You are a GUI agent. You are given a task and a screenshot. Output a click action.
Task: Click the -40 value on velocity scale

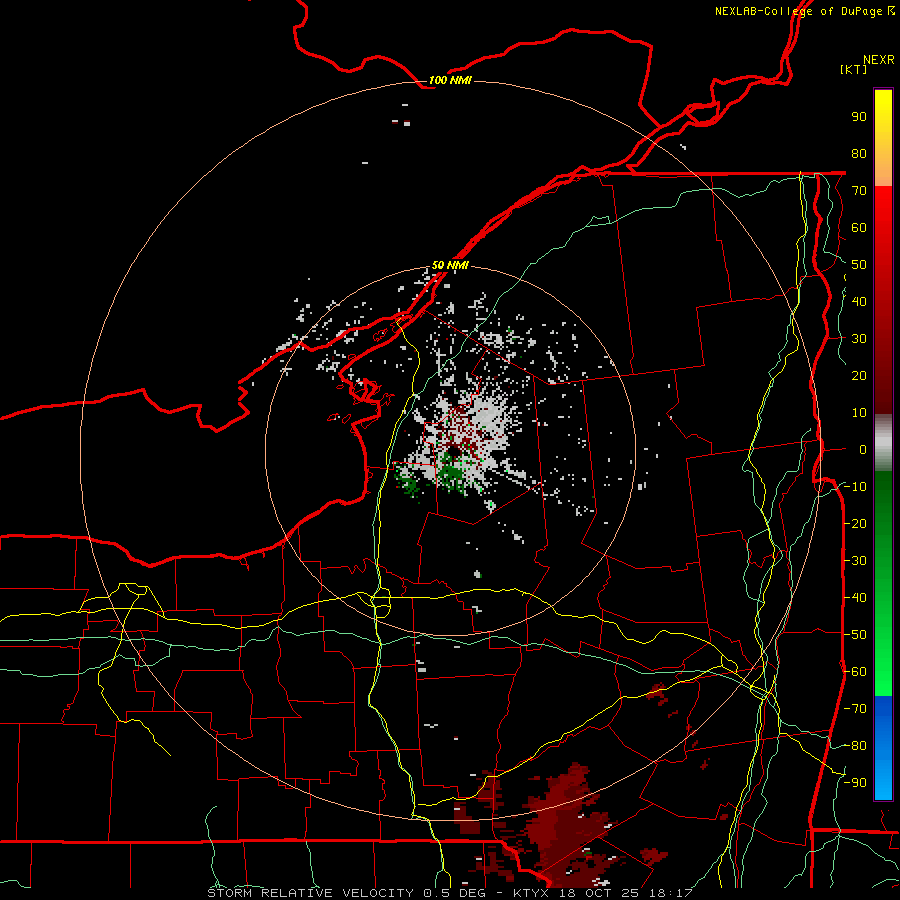(x=855, y=598)
